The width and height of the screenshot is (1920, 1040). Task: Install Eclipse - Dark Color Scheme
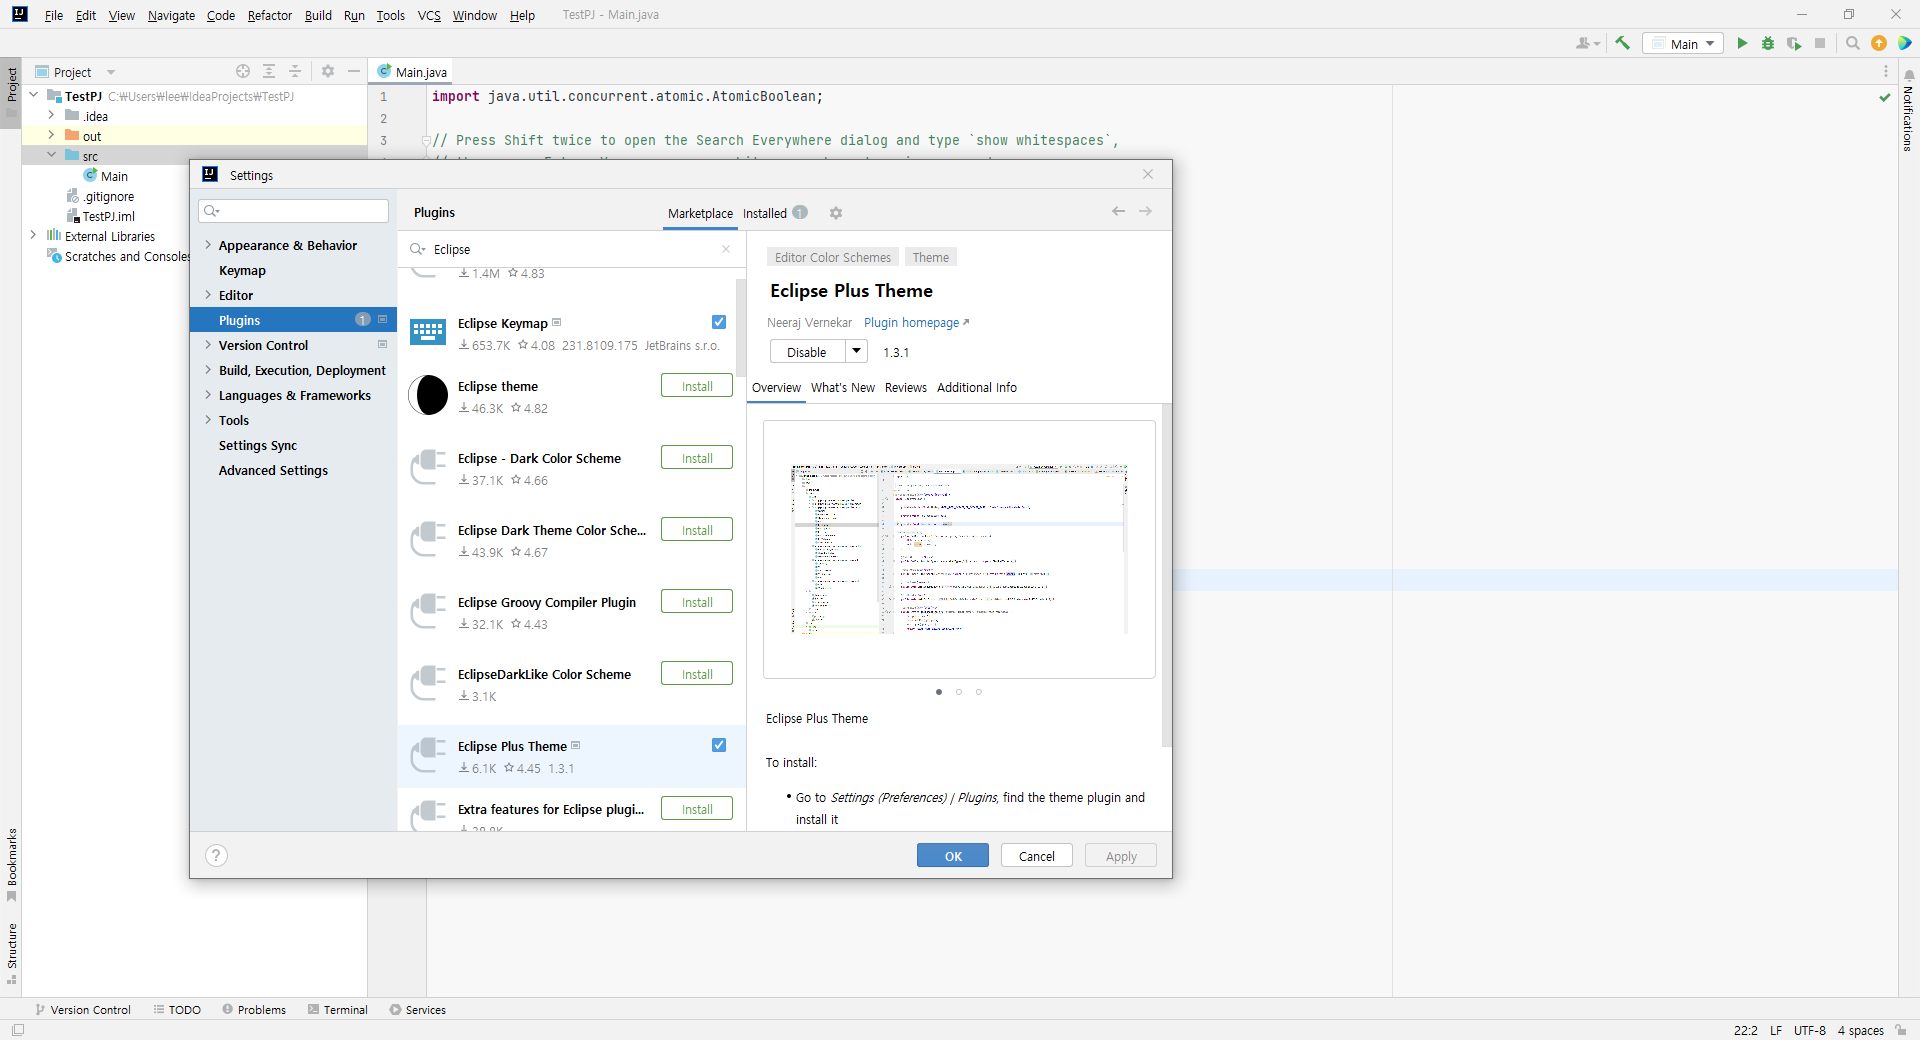pyautogui.click(x=697, y=458)
